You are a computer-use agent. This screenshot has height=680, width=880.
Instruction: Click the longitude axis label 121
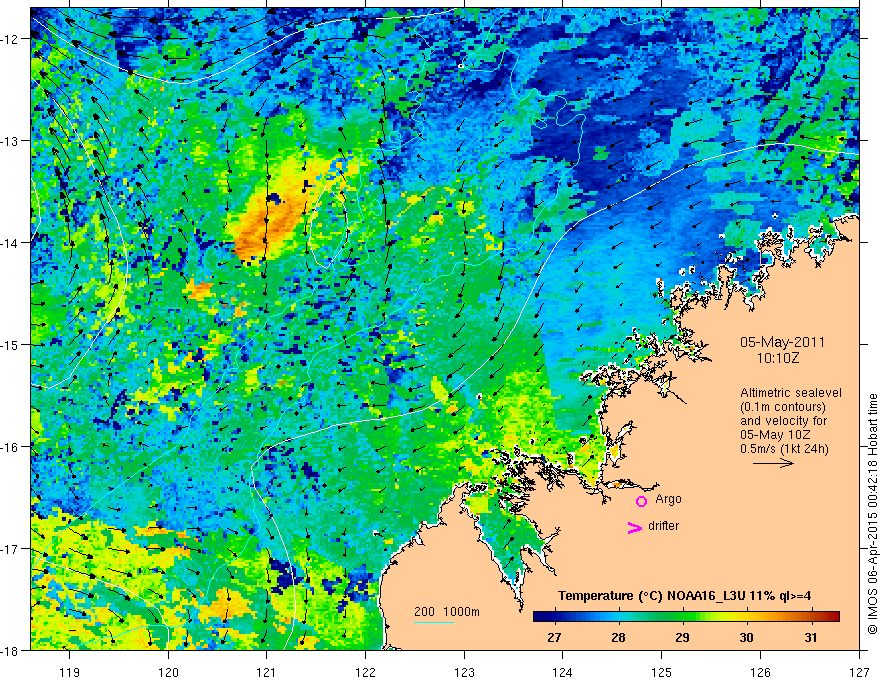pos(267,672)
